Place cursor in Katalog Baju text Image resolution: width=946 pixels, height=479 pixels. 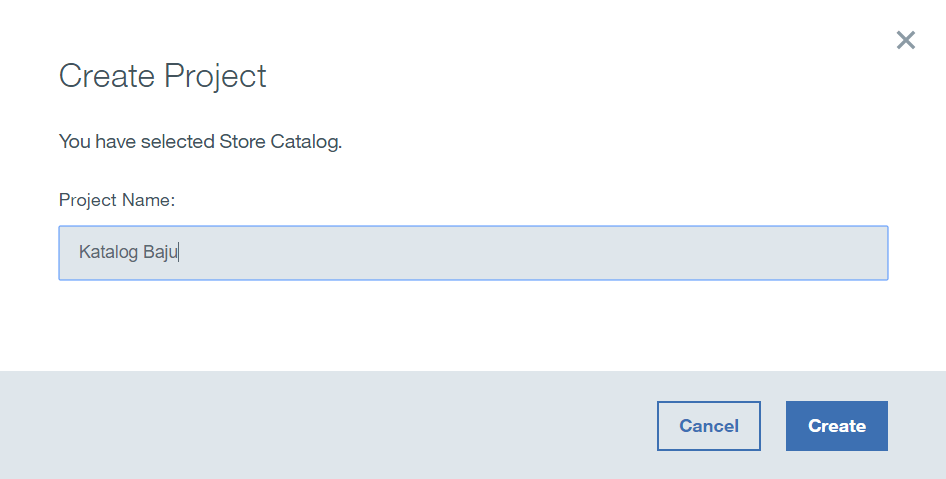(128, 253)
